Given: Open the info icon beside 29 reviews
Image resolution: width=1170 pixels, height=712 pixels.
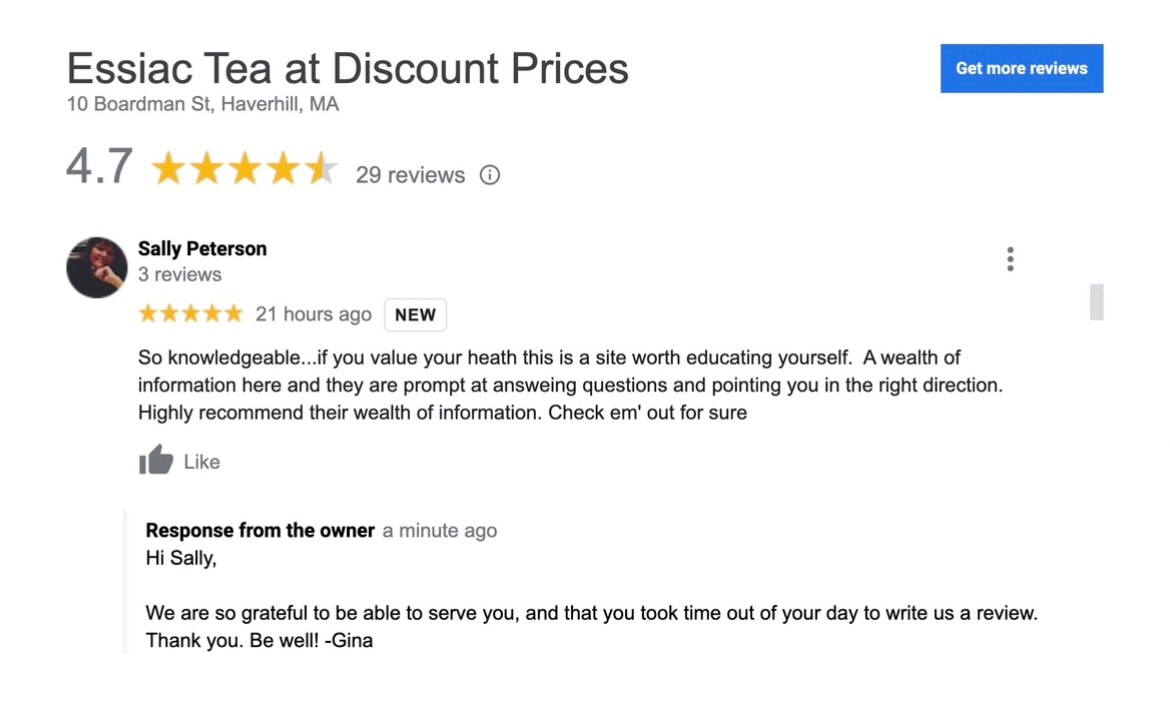Looking at the screenshot, I should click(x=489, y=175).
